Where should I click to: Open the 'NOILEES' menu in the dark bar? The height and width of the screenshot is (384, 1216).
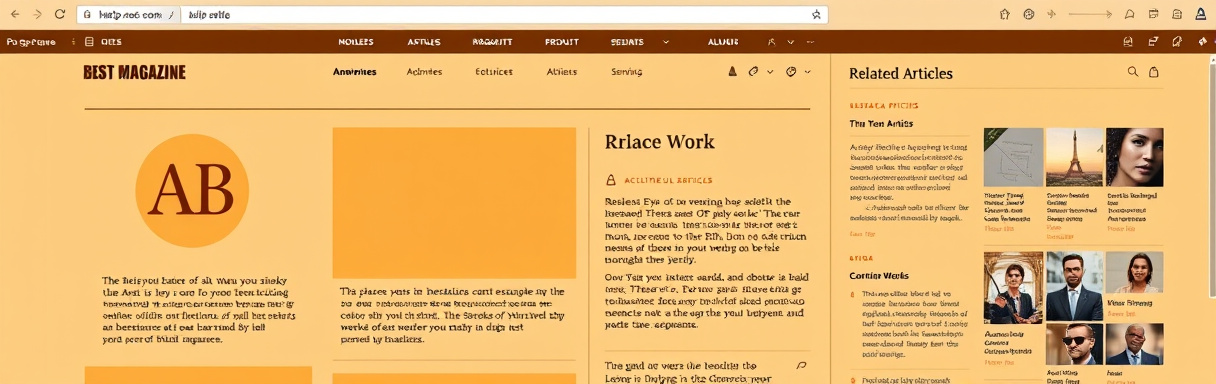point(356,42)
